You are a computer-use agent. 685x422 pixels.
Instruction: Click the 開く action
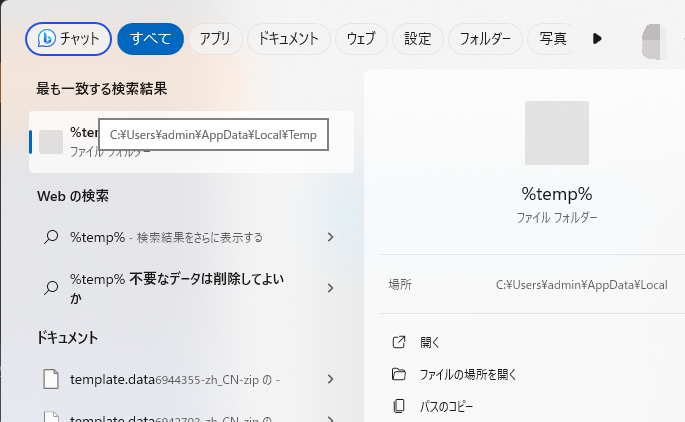pos(430,342)
